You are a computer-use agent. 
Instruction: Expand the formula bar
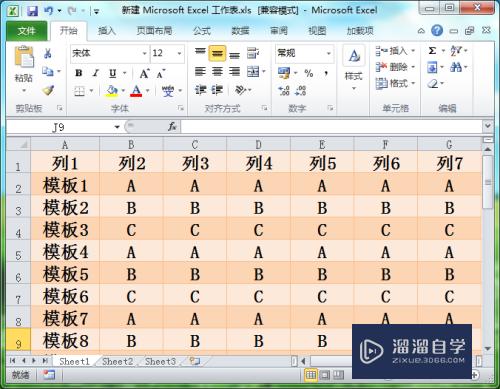point(488,126)
